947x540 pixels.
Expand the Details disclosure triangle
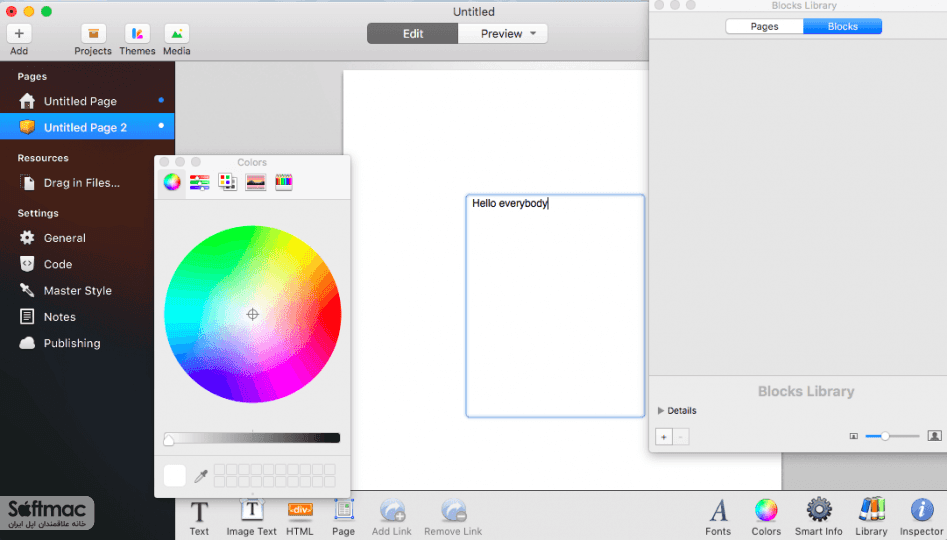click(661, 411)
